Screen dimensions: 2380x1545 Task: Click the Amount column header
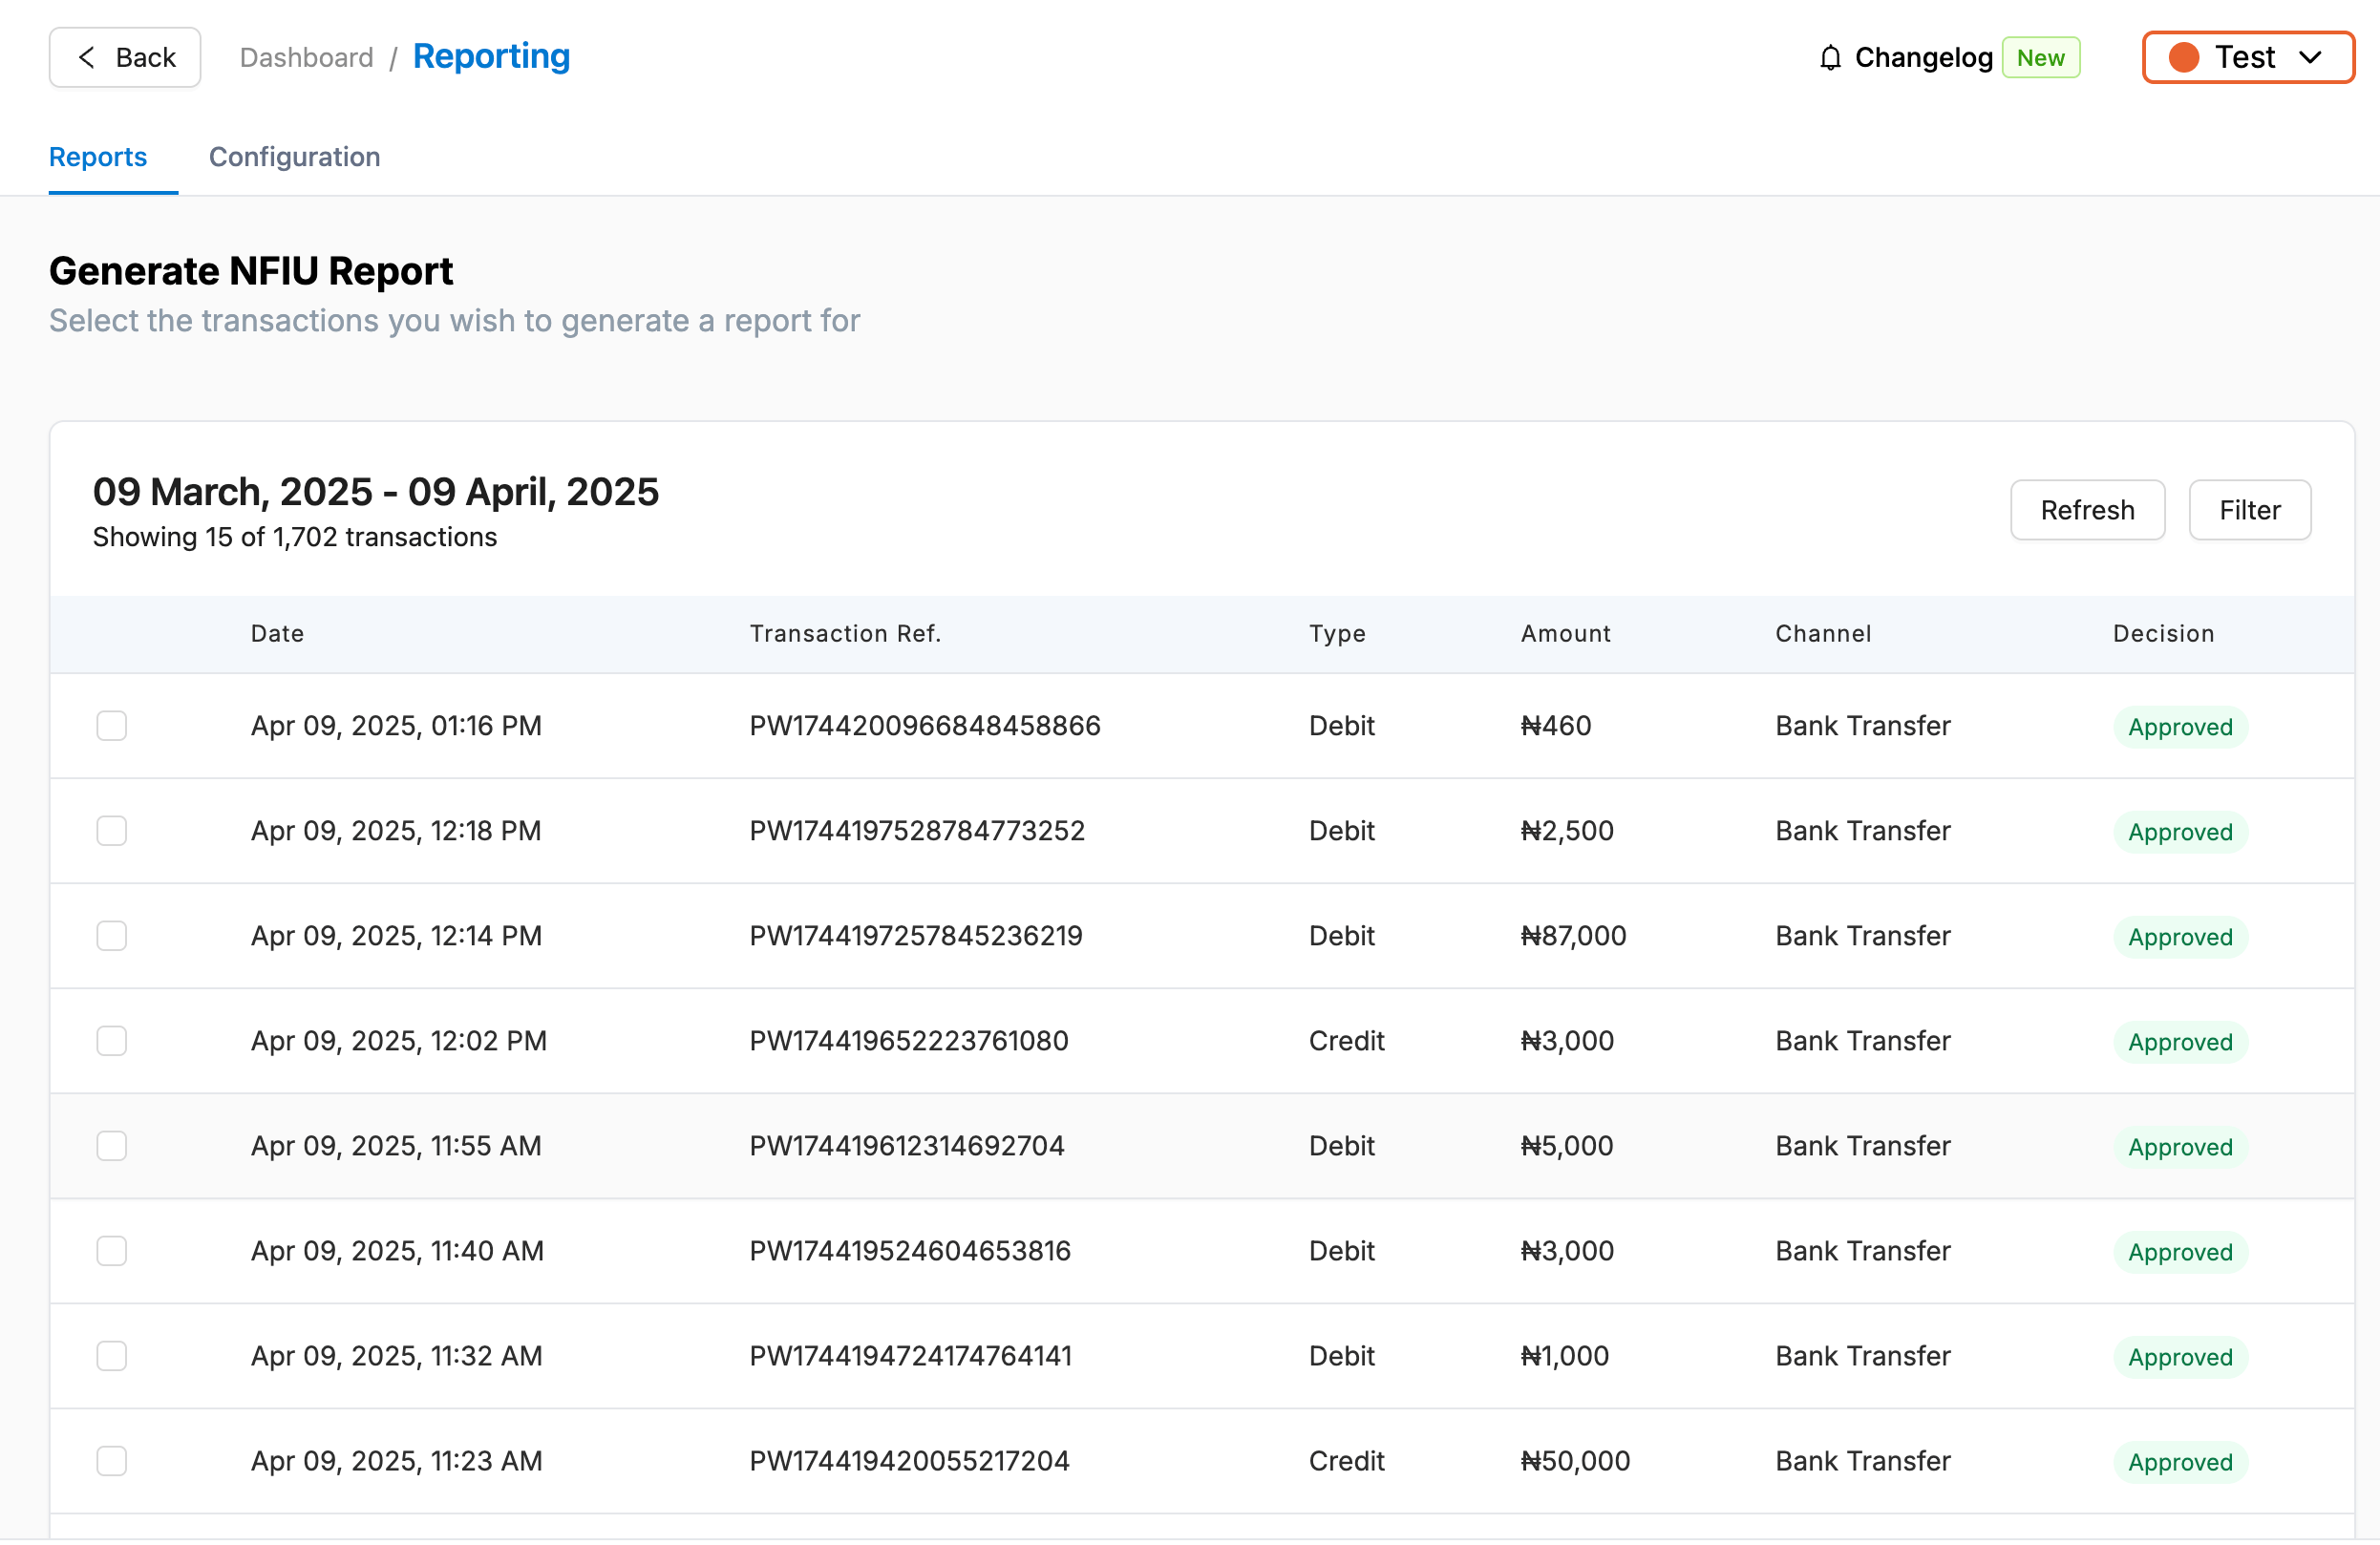pyautogui.click(x=1565, y=634)
